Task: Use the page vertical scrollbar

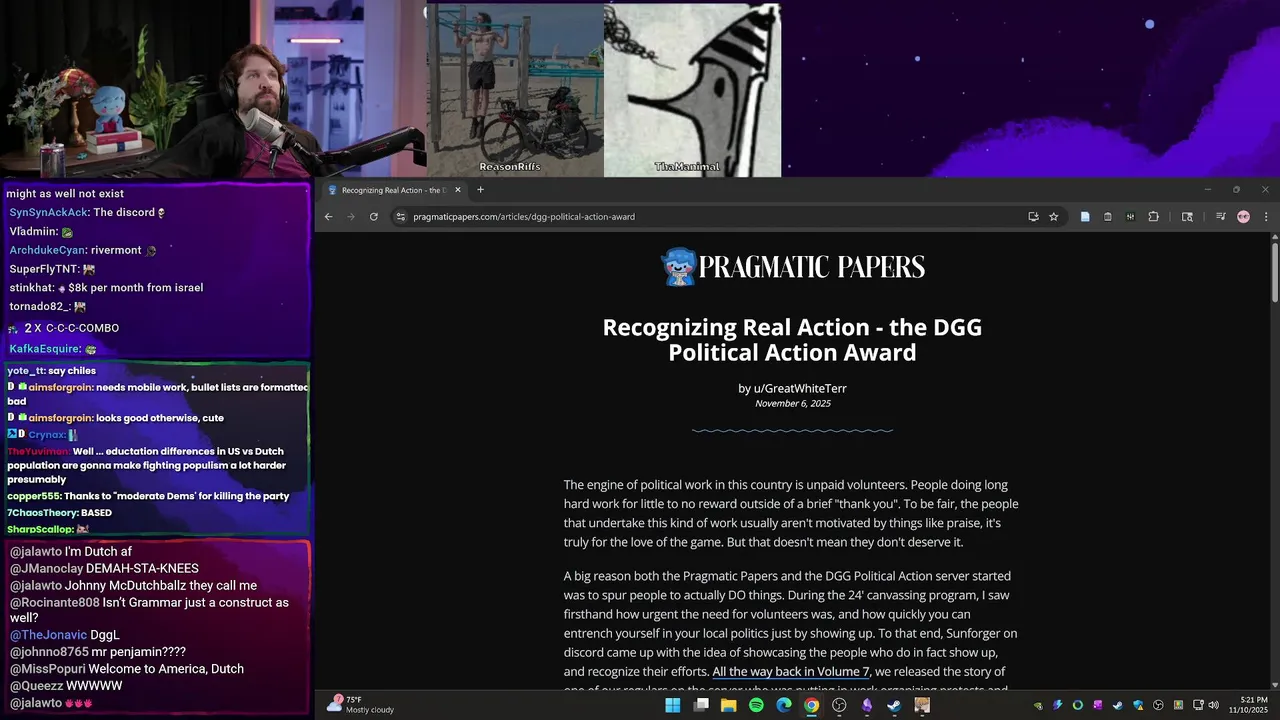Action: tap(1274, 272)
